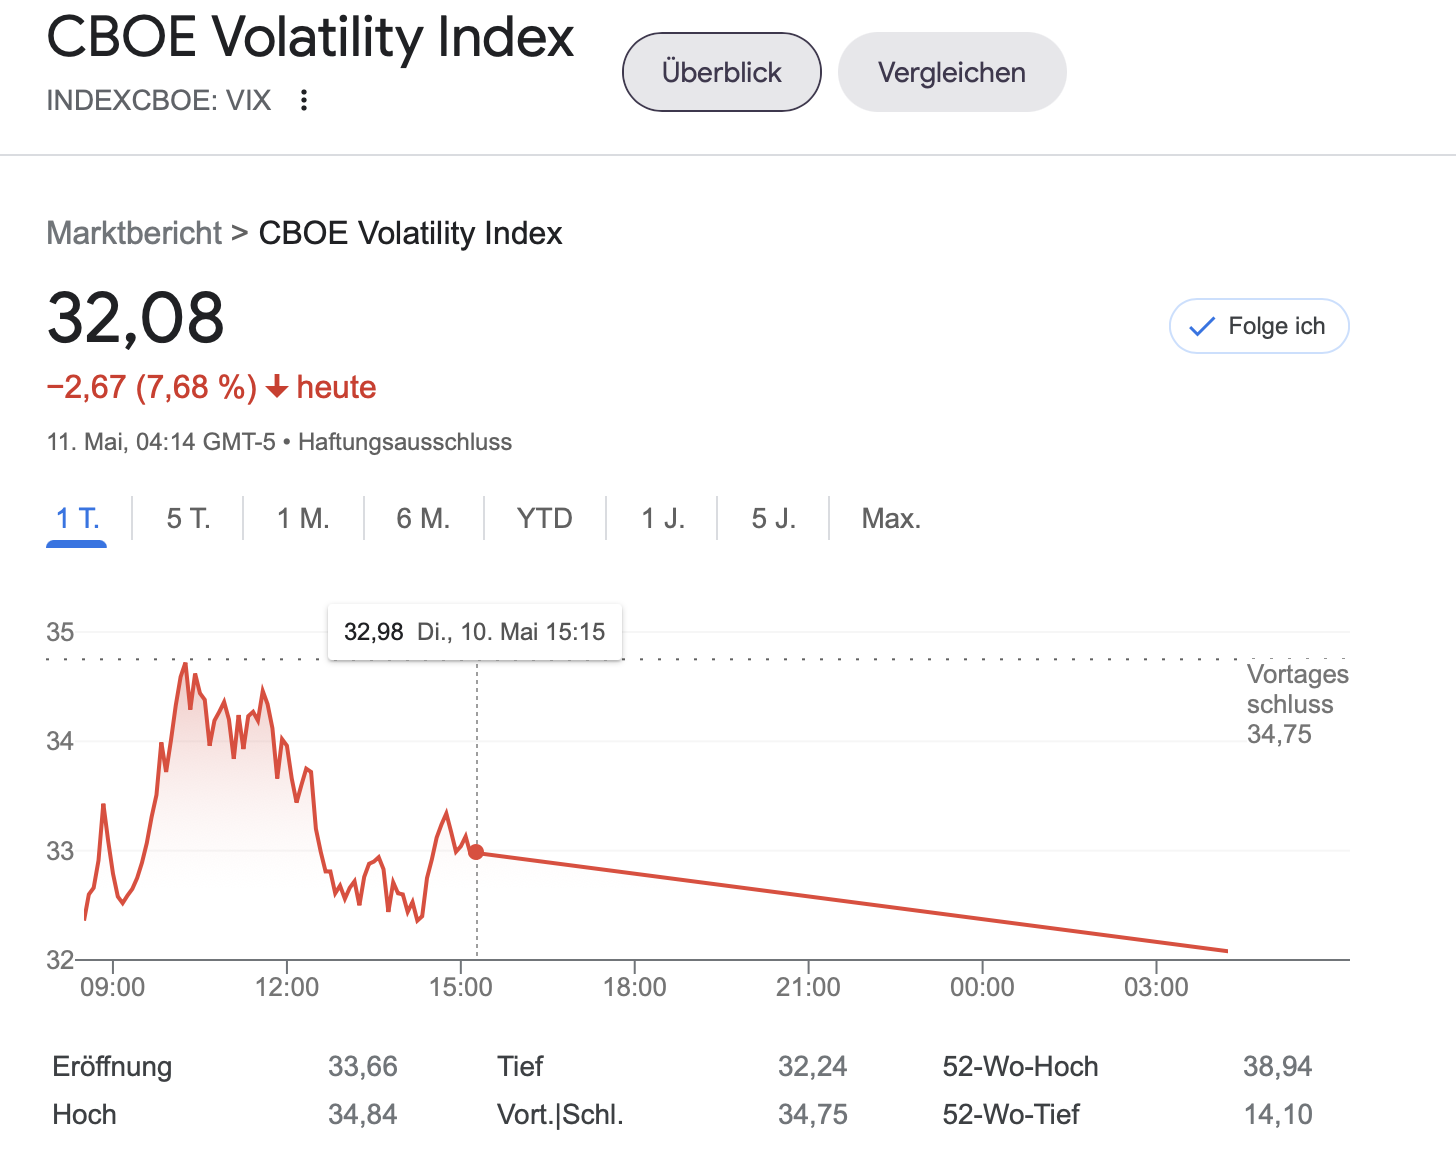Switch chart to 6 M. range
Image resolution: width=1456 pixels, height=1164 pixels.
click(x=423, y=518)
